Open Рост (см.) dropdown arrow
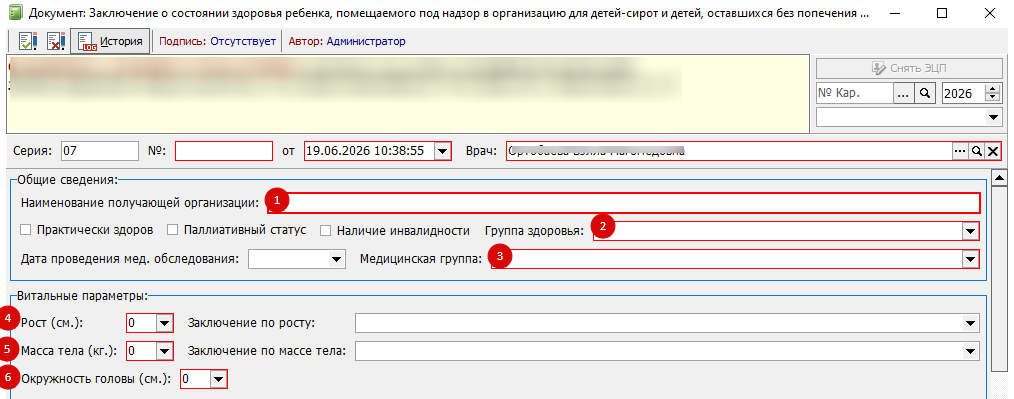 click(x=164, y=322)
